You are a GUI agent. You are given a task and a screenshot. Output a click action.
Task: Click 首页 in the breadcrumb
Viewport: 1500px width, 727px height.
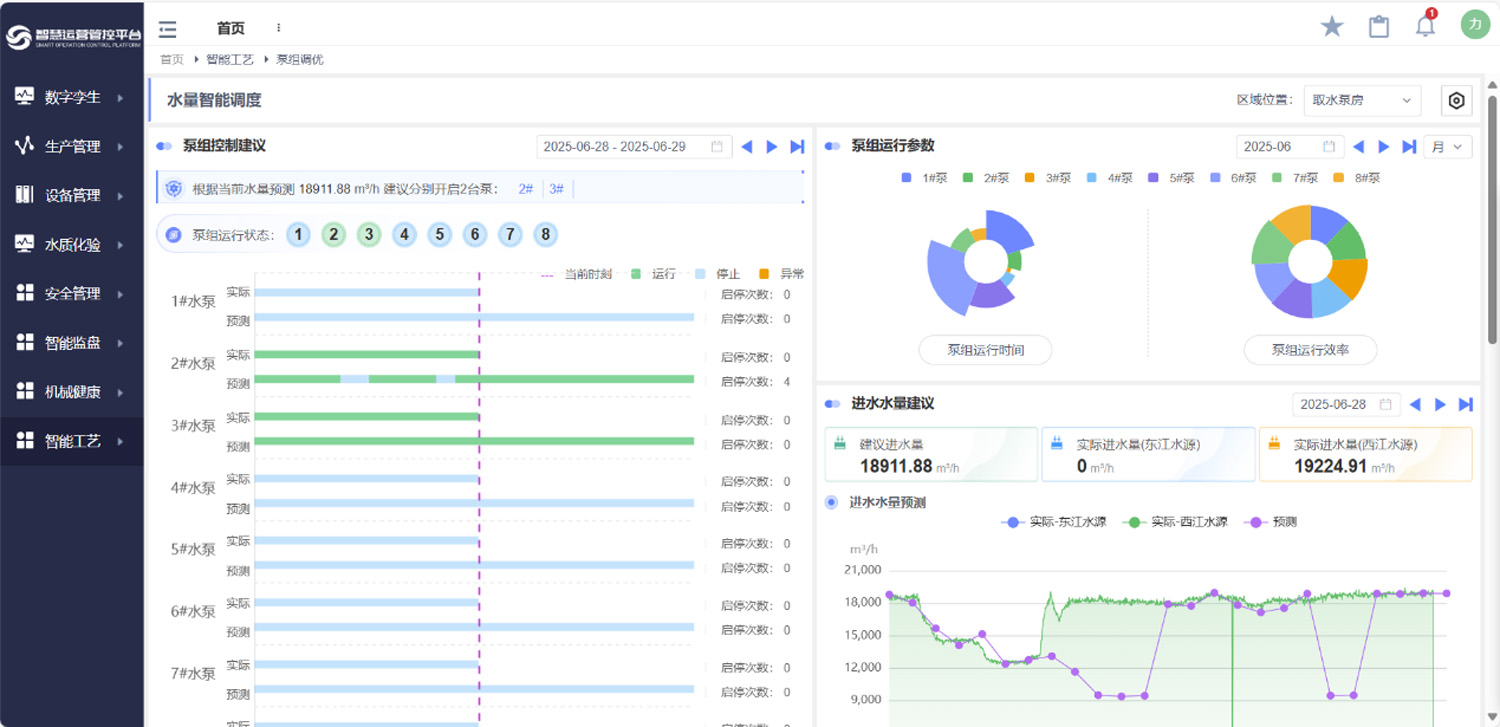[172, 60]
